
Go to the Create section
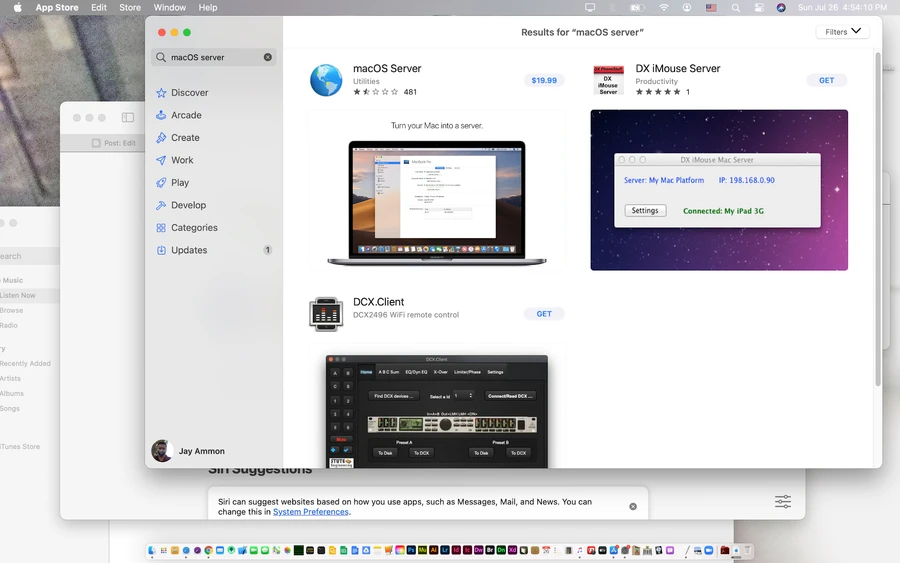point(185,138)
